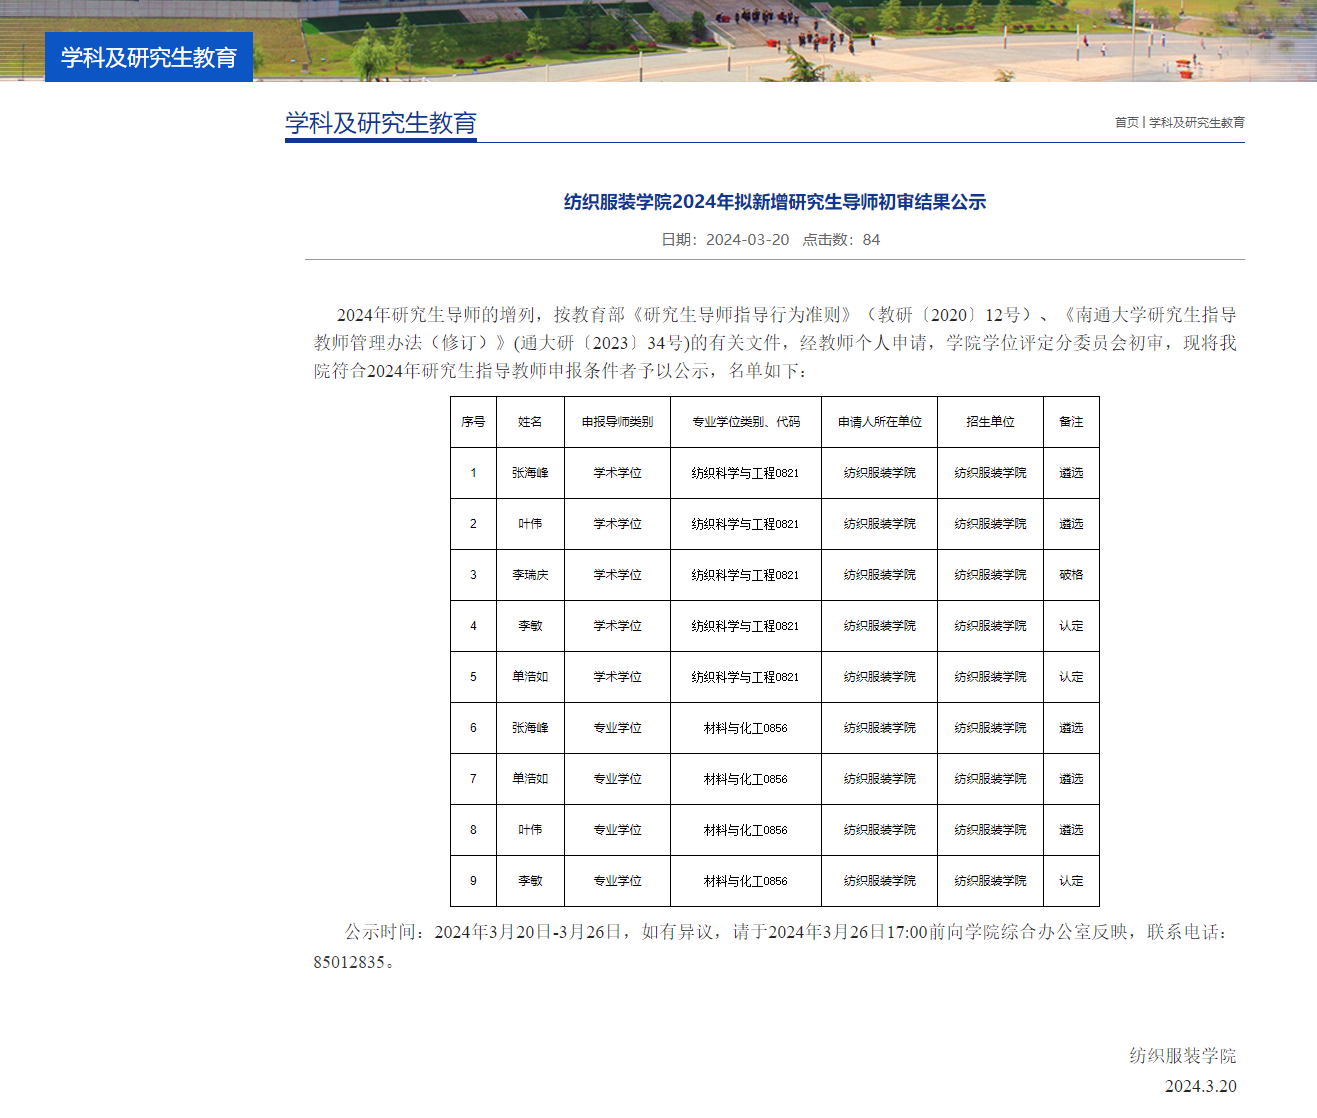This screenshot has width=1317, height=1118.
Task: Click the blue "学科及研究生教育" banner label
Action: click(x=149, y=58)
